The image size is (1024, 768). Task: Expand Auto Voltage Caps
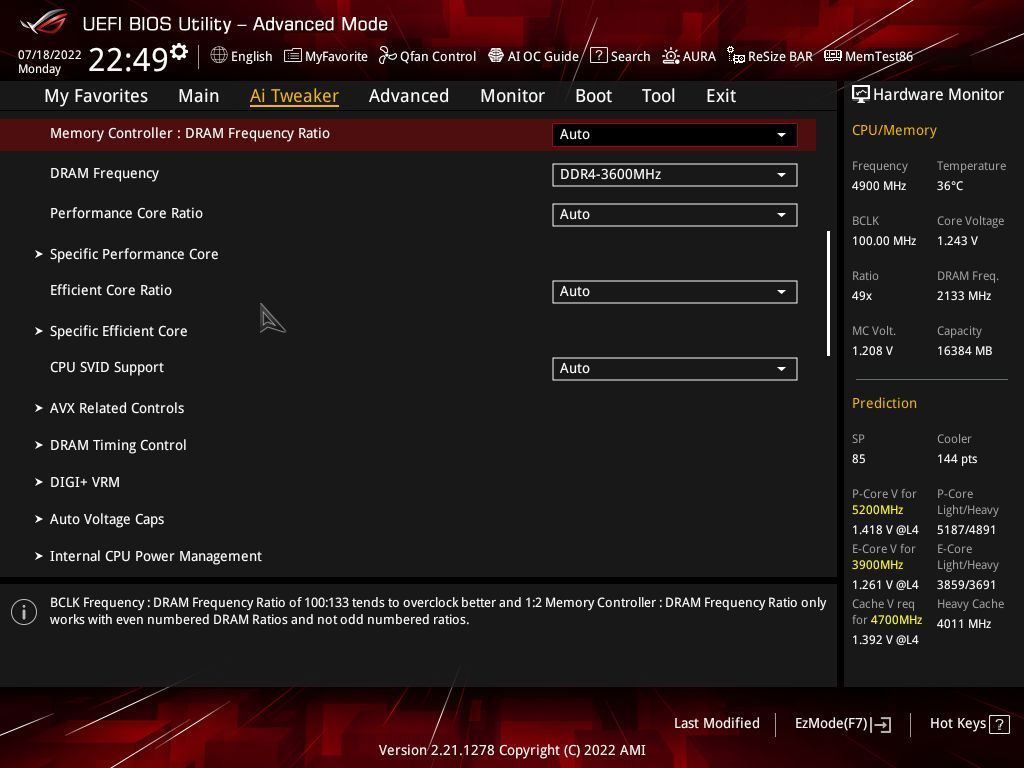coord(99,519)
